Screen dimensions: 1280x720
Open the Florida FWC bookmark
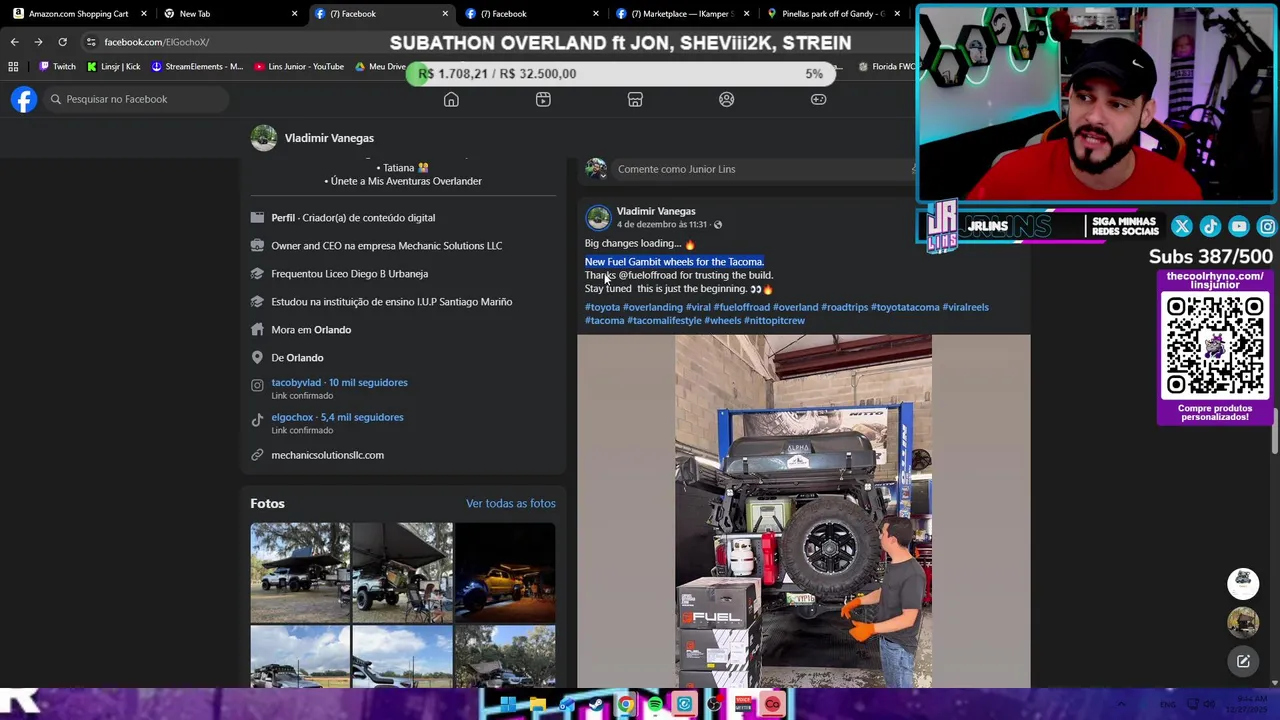(887, 67)
